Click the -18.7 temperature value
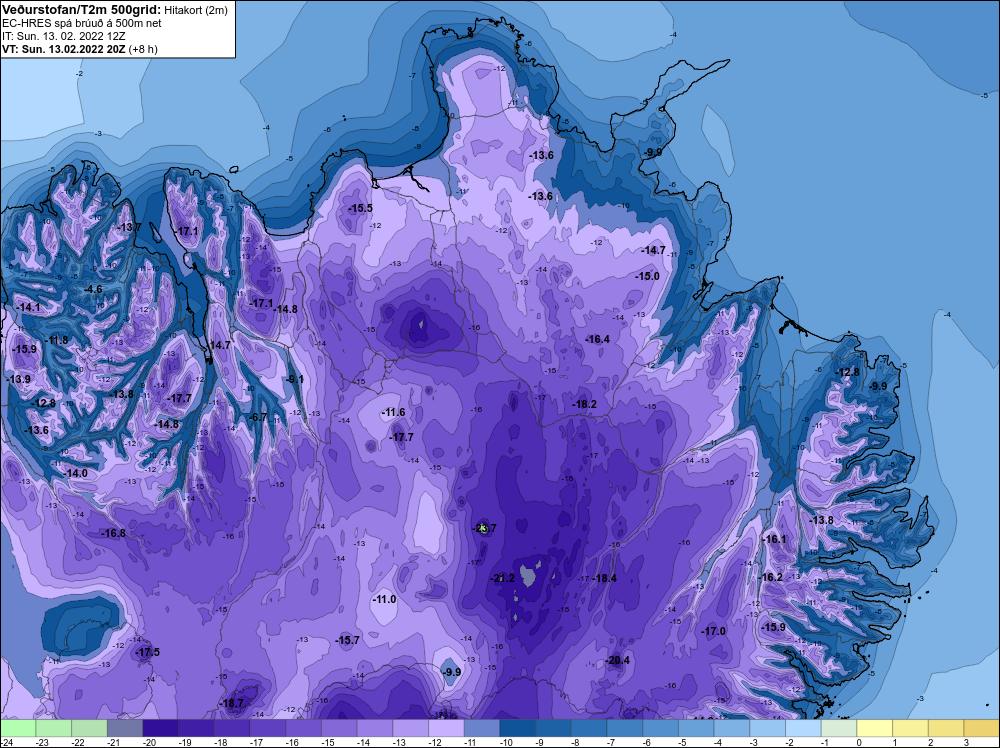Viewport: 1000px width, 748px height. 232,703
